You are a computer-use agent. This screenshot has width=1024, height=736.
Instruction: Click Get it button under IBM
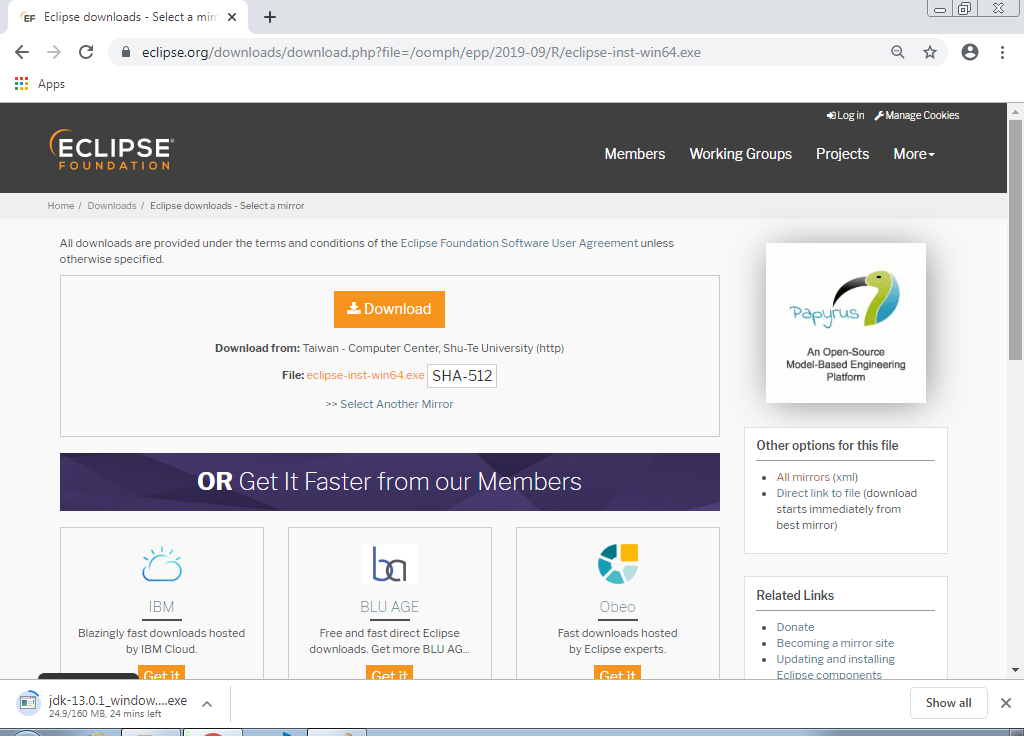point(161,673)
